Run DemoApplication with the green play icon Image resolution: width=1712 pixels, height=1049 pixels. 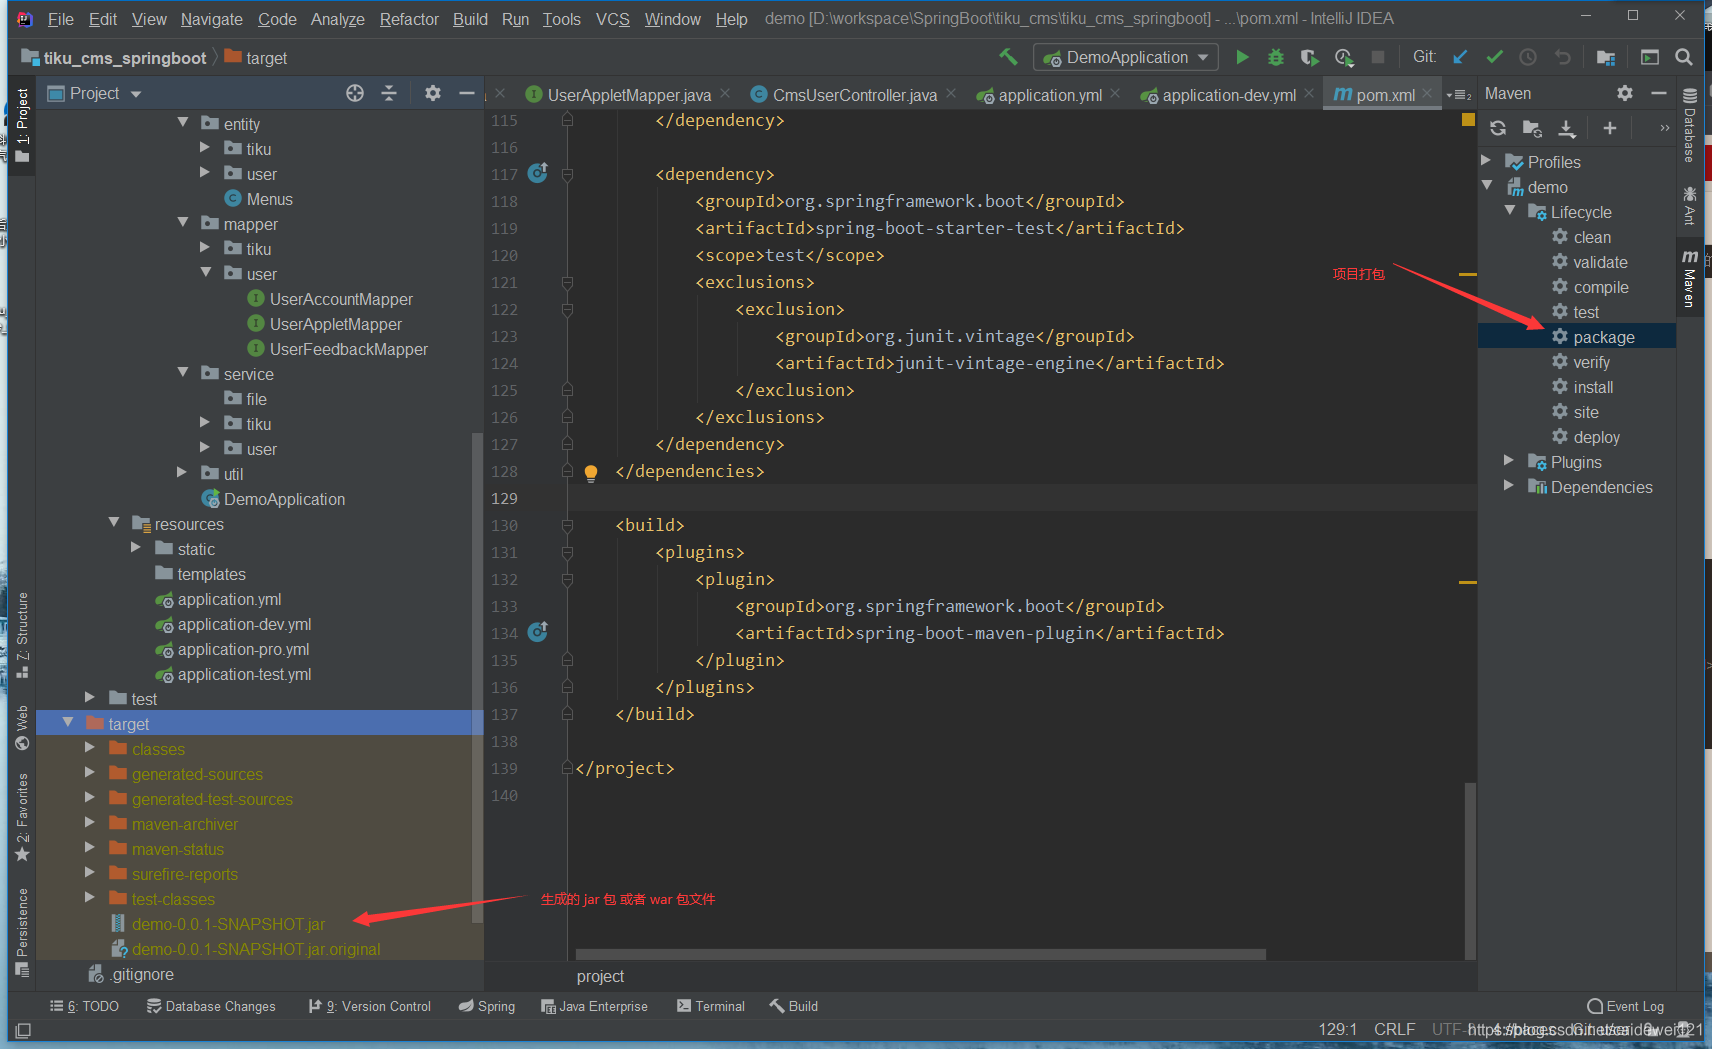(1243, 57)
